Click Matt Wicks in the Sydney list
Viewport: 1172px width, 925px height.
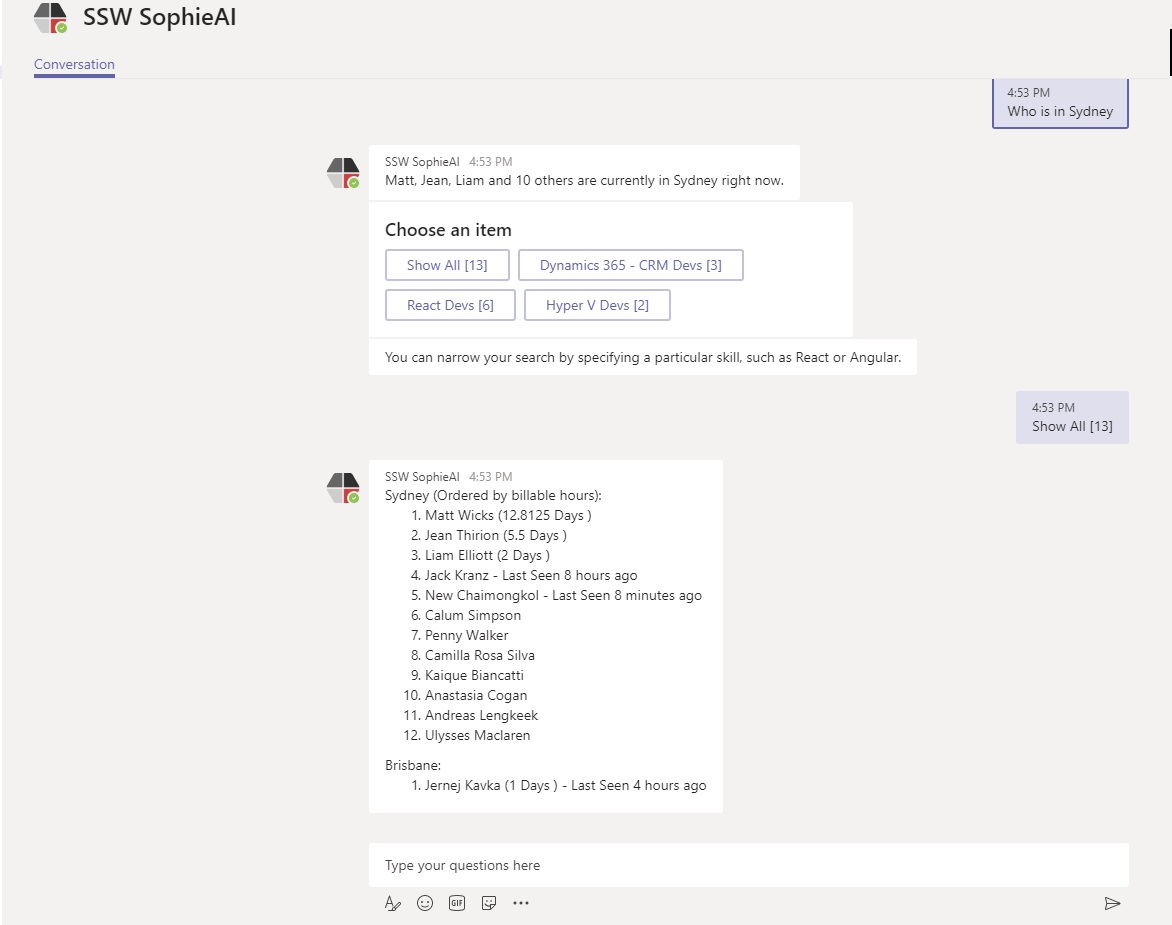tap(459, 515)
